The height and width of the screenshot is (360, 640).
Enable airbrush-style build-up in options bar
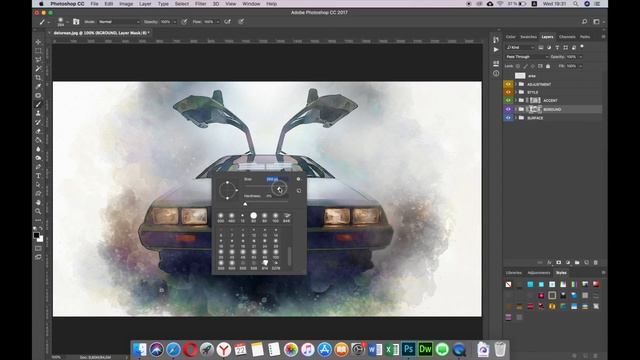[x=228, y=22]
